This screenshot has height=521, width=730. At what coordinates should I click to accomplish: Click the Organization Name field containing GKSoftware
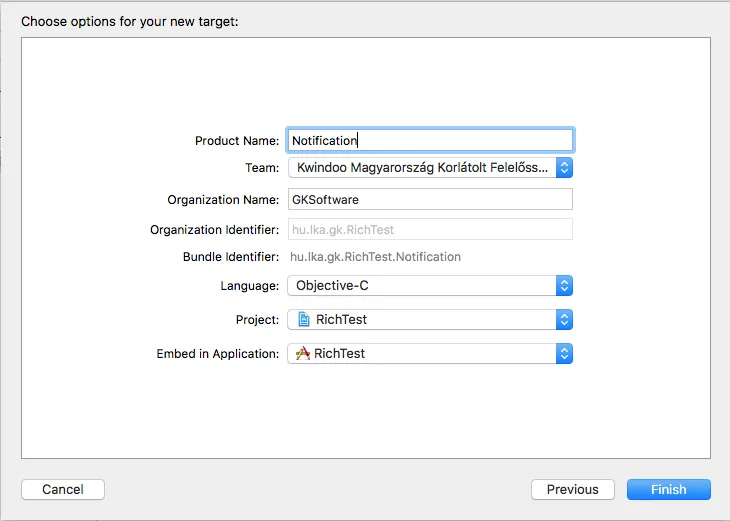(x=430, y=200)
